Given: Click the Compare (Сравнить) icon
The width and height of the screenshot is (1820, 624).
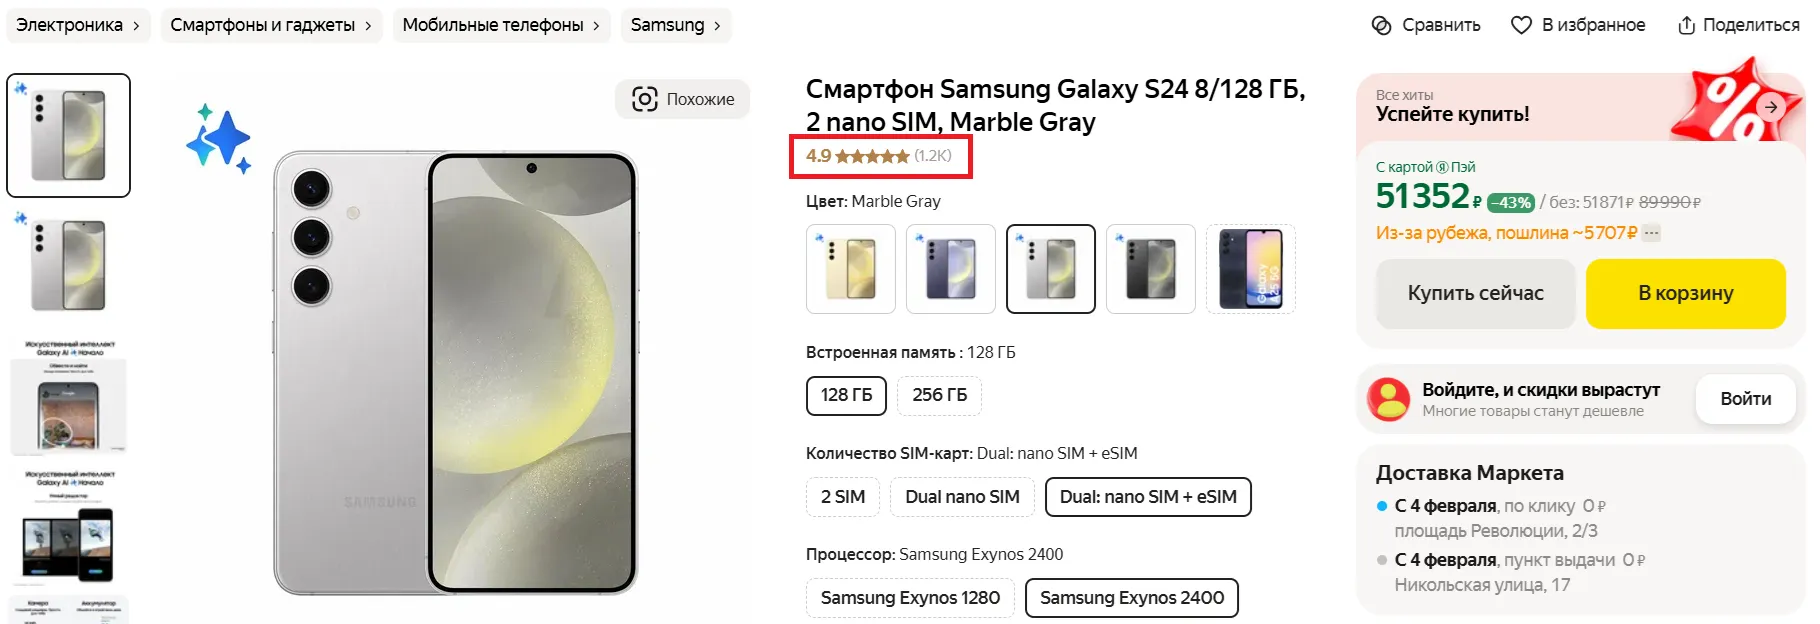Looking at the screenshot, I should (x=1381, y=26).
